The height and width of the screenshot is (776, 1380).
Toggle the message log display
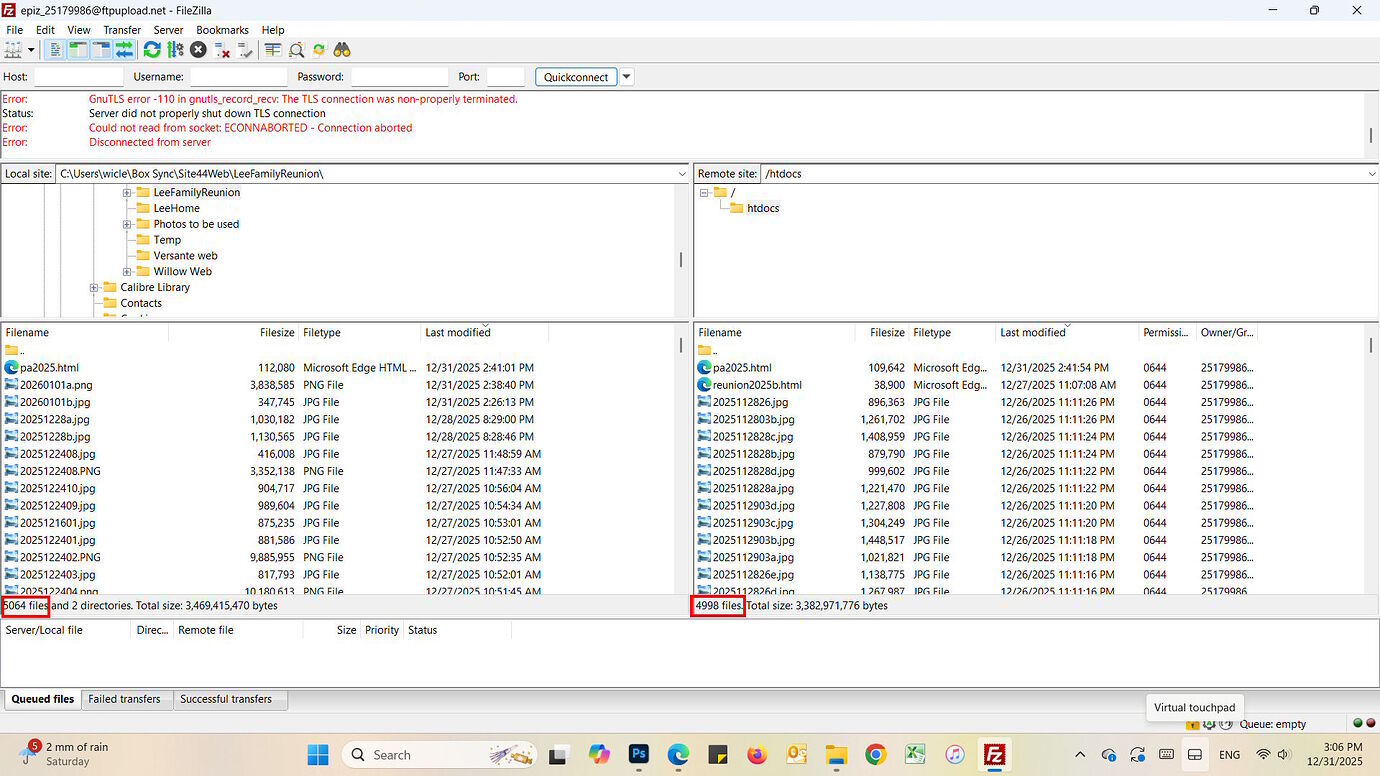click(54, 50)
